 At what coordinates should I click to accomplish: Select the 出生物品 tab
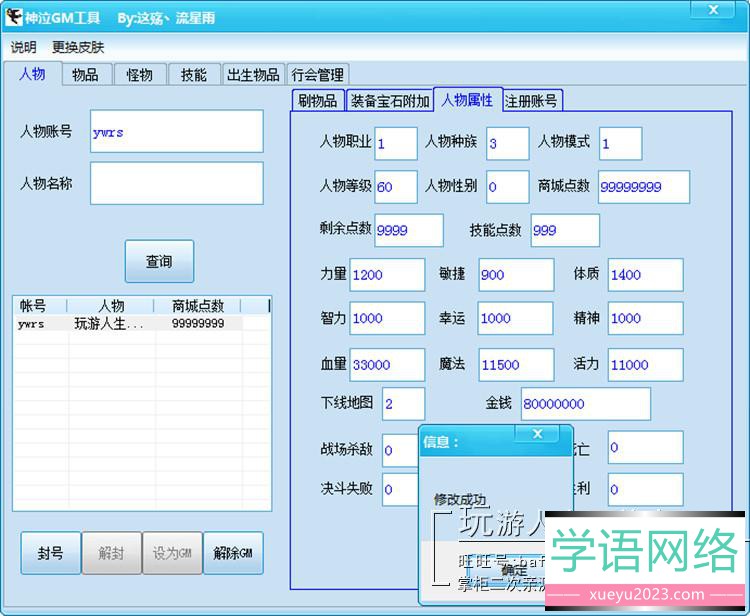pyautogui.click(x=253, y=75)
